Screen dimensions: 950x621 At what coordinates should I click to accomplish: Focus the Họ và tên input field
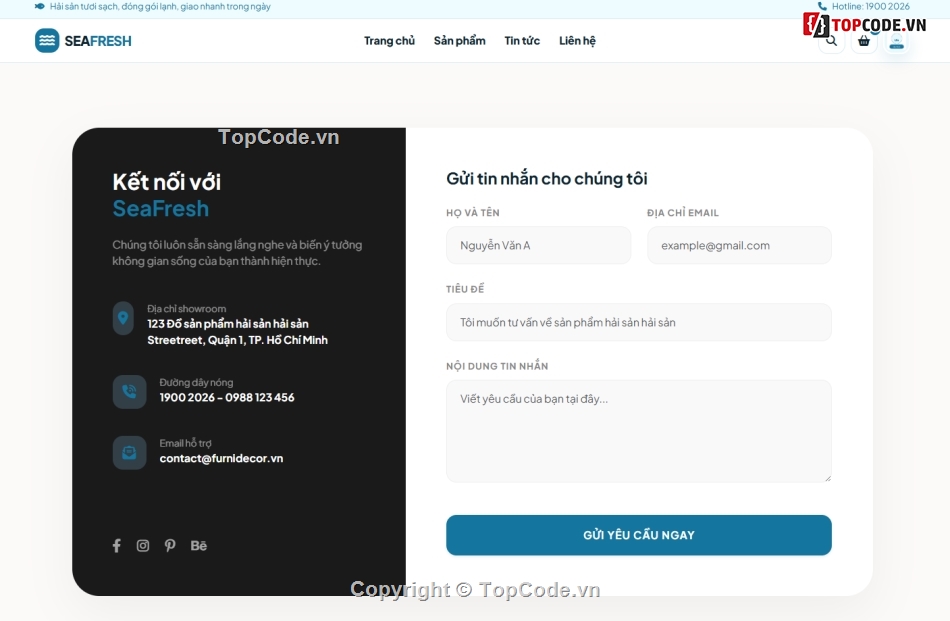(x=539, y=245)
